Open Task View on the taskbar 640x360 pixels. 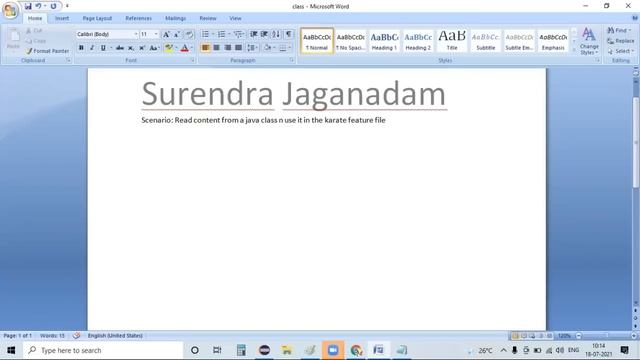[x=217, y=350]
